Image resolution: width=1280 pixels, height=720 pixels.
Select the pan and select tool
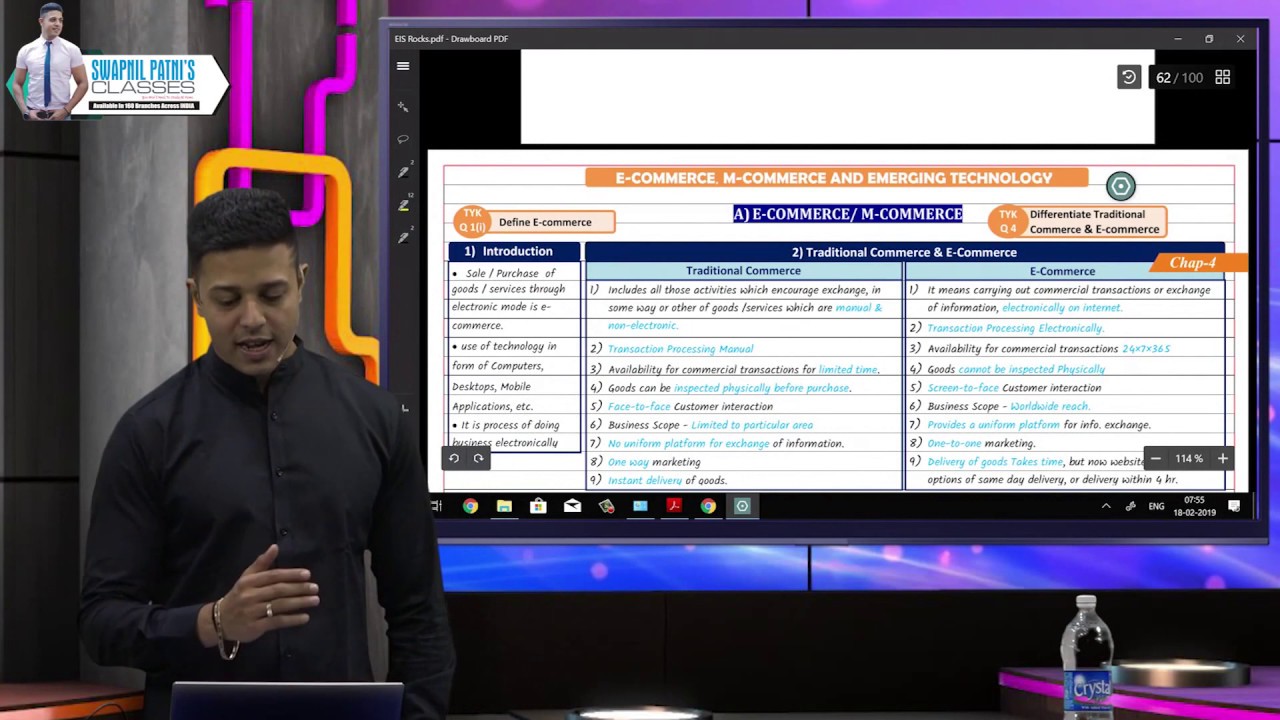pos(403,106)
